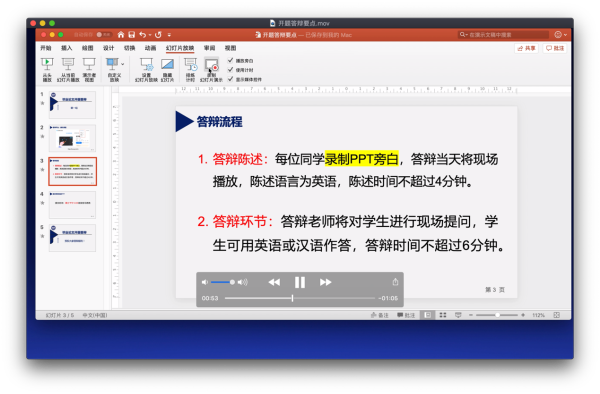Click the Slide Show view status icon
This screenshot has height=394, width=600.
click(x=458, y=315)
